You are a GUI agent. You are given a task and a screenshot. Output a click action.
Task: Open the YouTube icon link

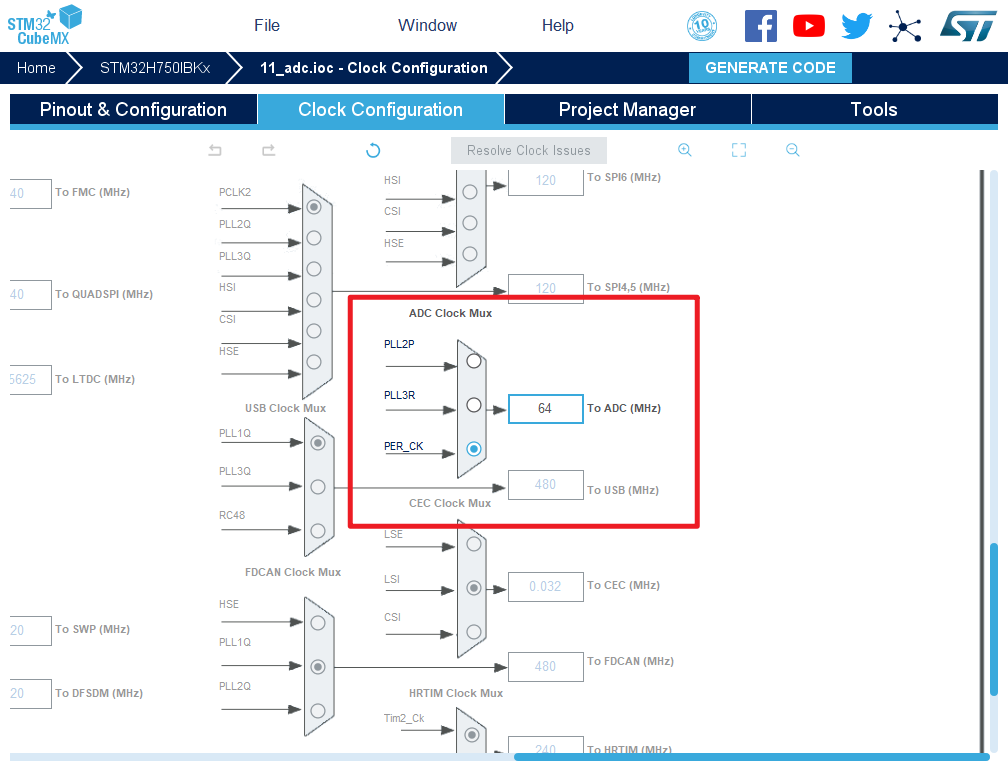[x=809, y=26]
